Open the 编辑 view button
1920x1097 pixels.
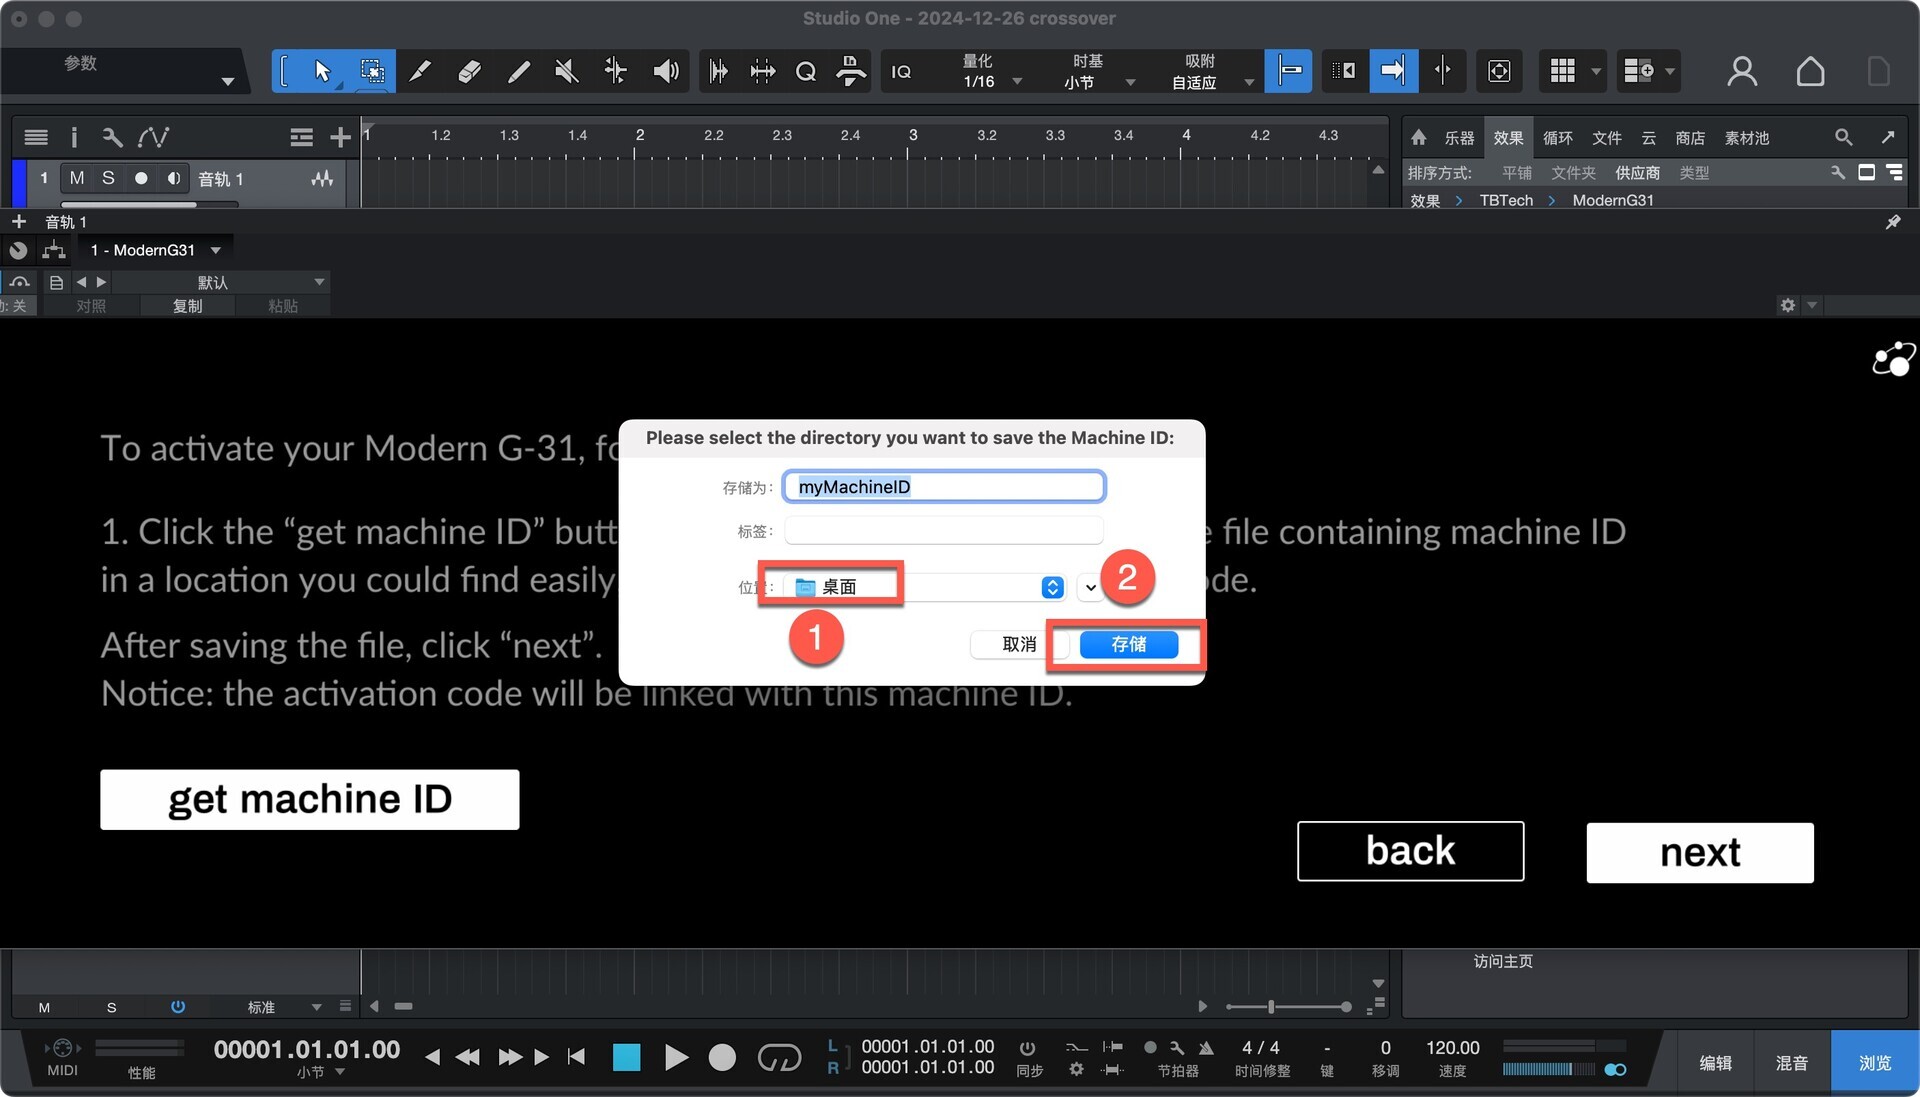pos(1715,1062)
